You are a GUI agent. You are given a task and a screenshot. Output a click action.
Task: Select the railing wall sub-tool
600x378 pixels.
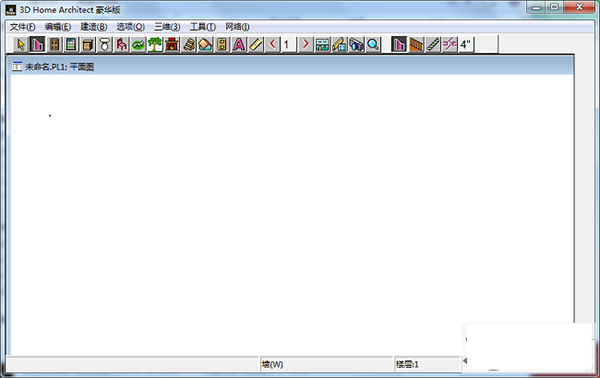(416, 45)
